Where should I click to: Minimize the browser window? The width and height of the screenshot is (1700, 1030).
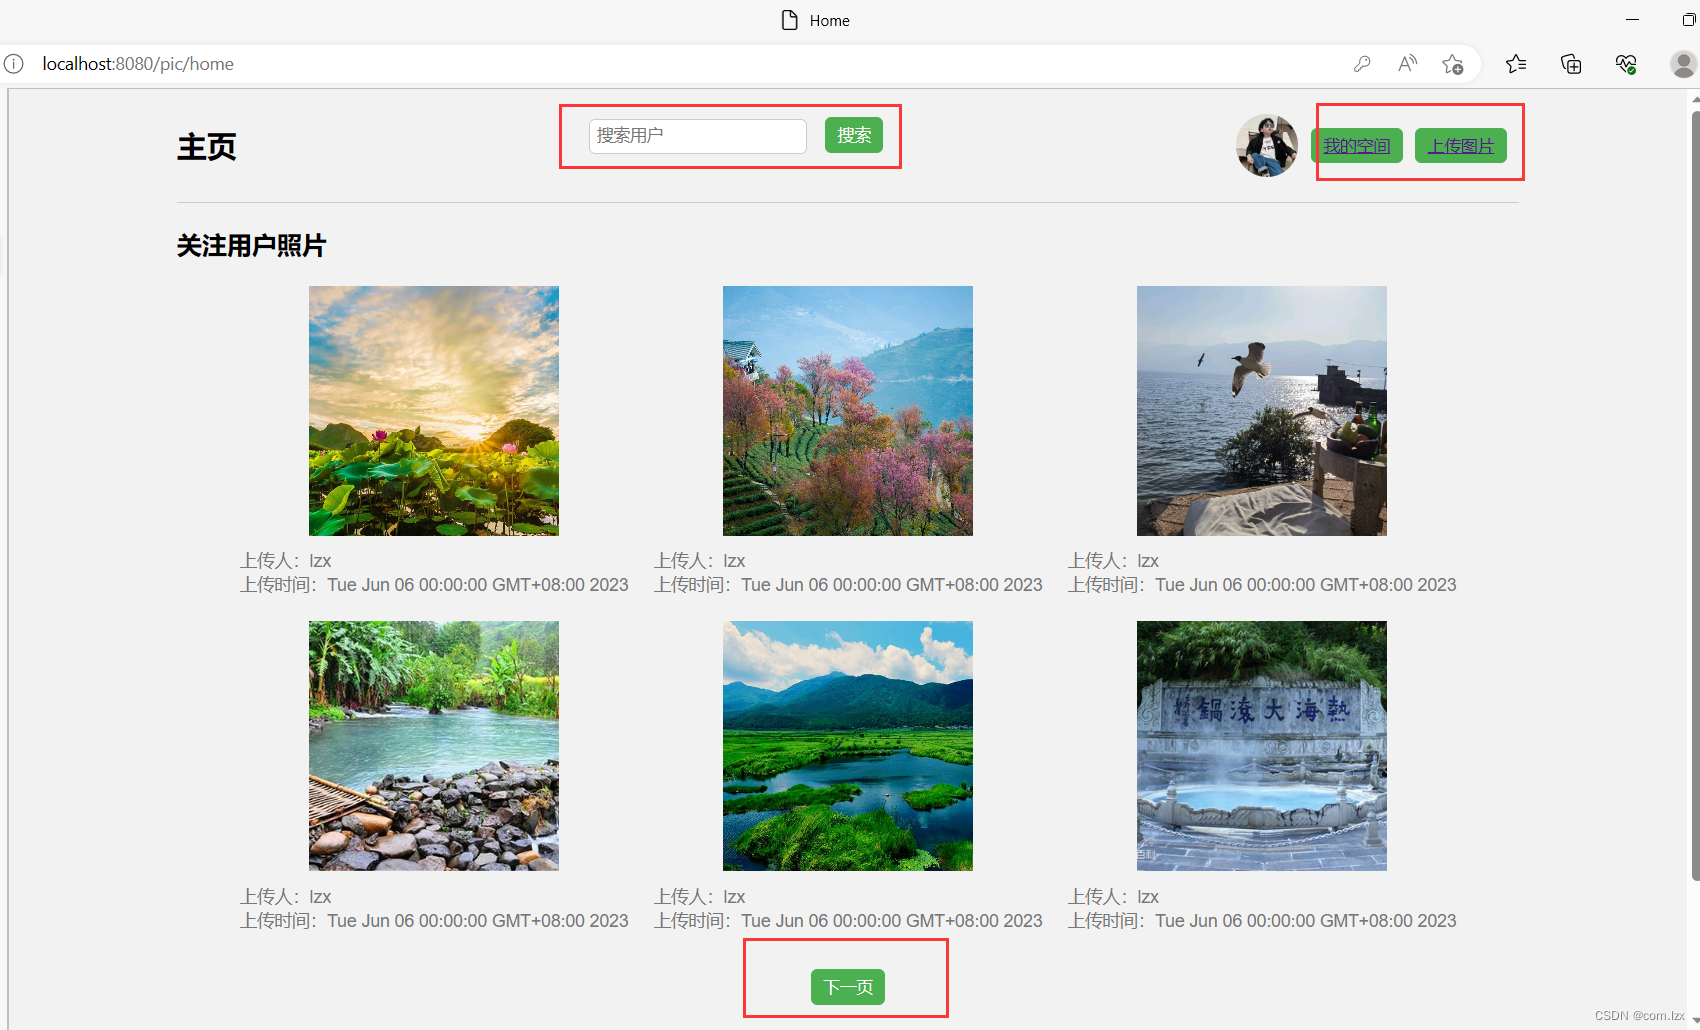tap(1632, 20)
